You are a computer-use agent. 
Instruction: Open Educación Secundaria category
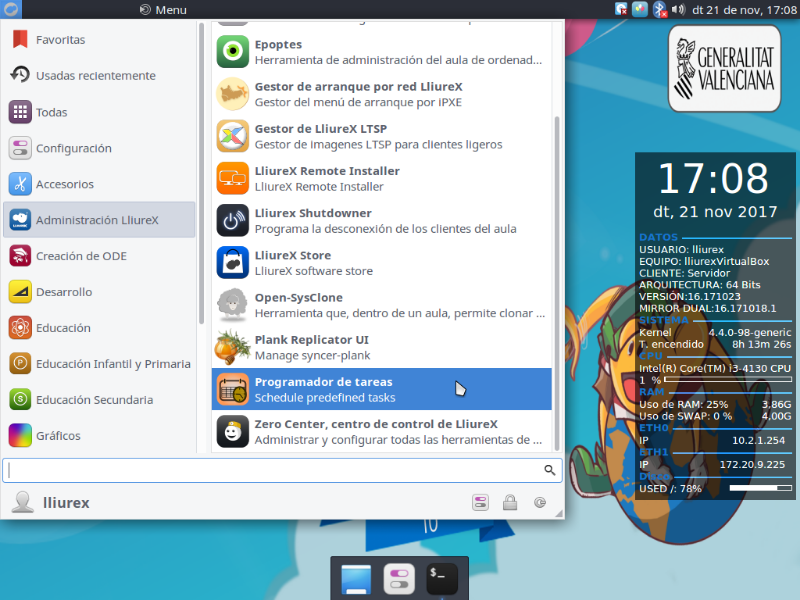(x=99, y=399)
